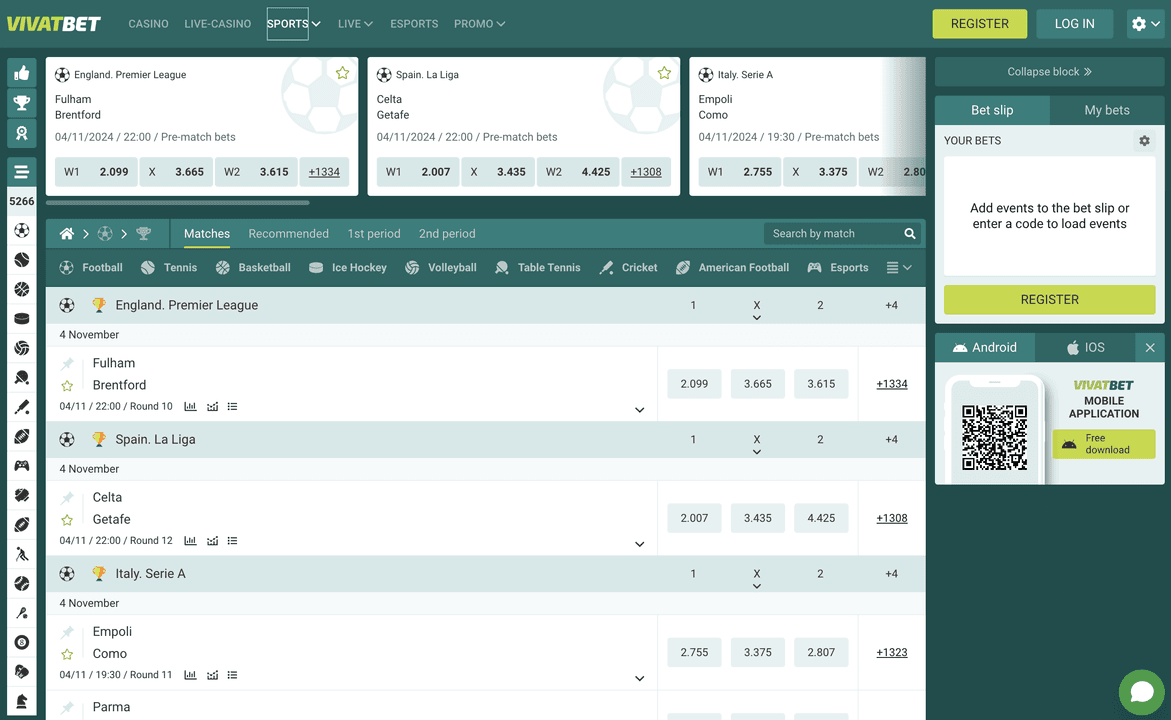This screenshot has width=1171, height=720.
Task: Open bet slip settings gear icon
Action: [x=1143, y=141]
